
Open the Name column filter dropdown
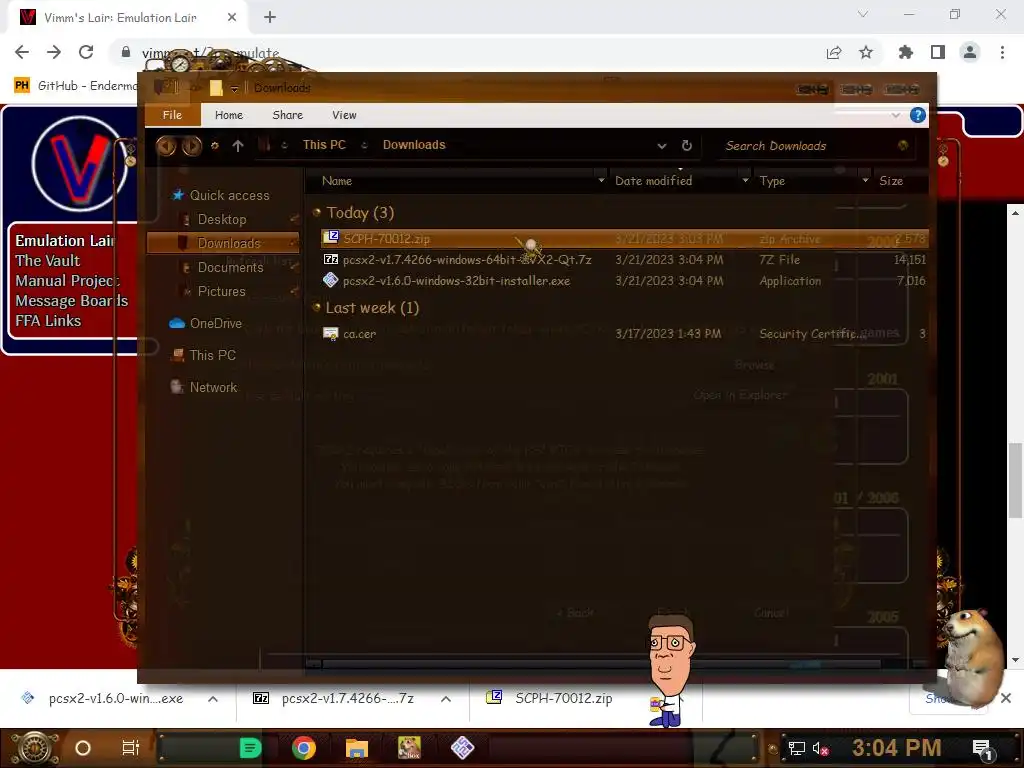601,180
